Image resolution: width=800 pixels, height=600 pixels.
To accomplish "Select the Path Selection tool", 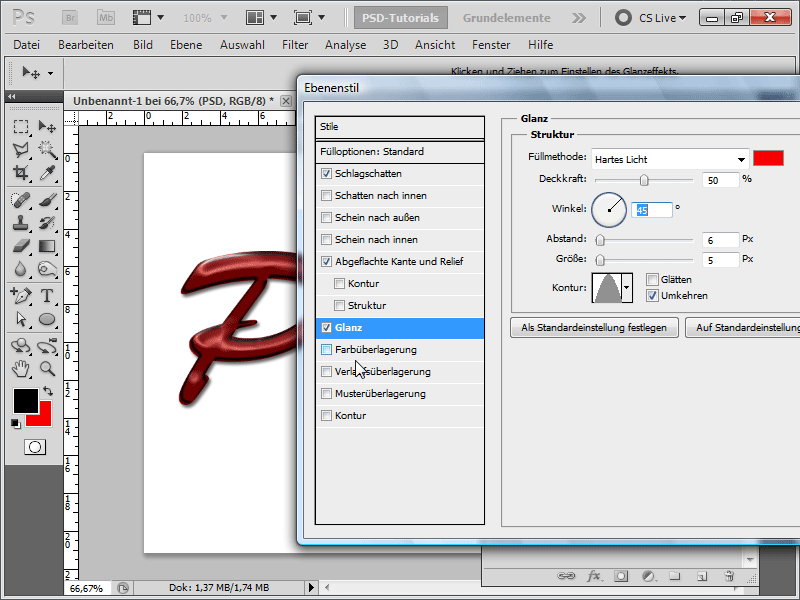I will 20,319.
